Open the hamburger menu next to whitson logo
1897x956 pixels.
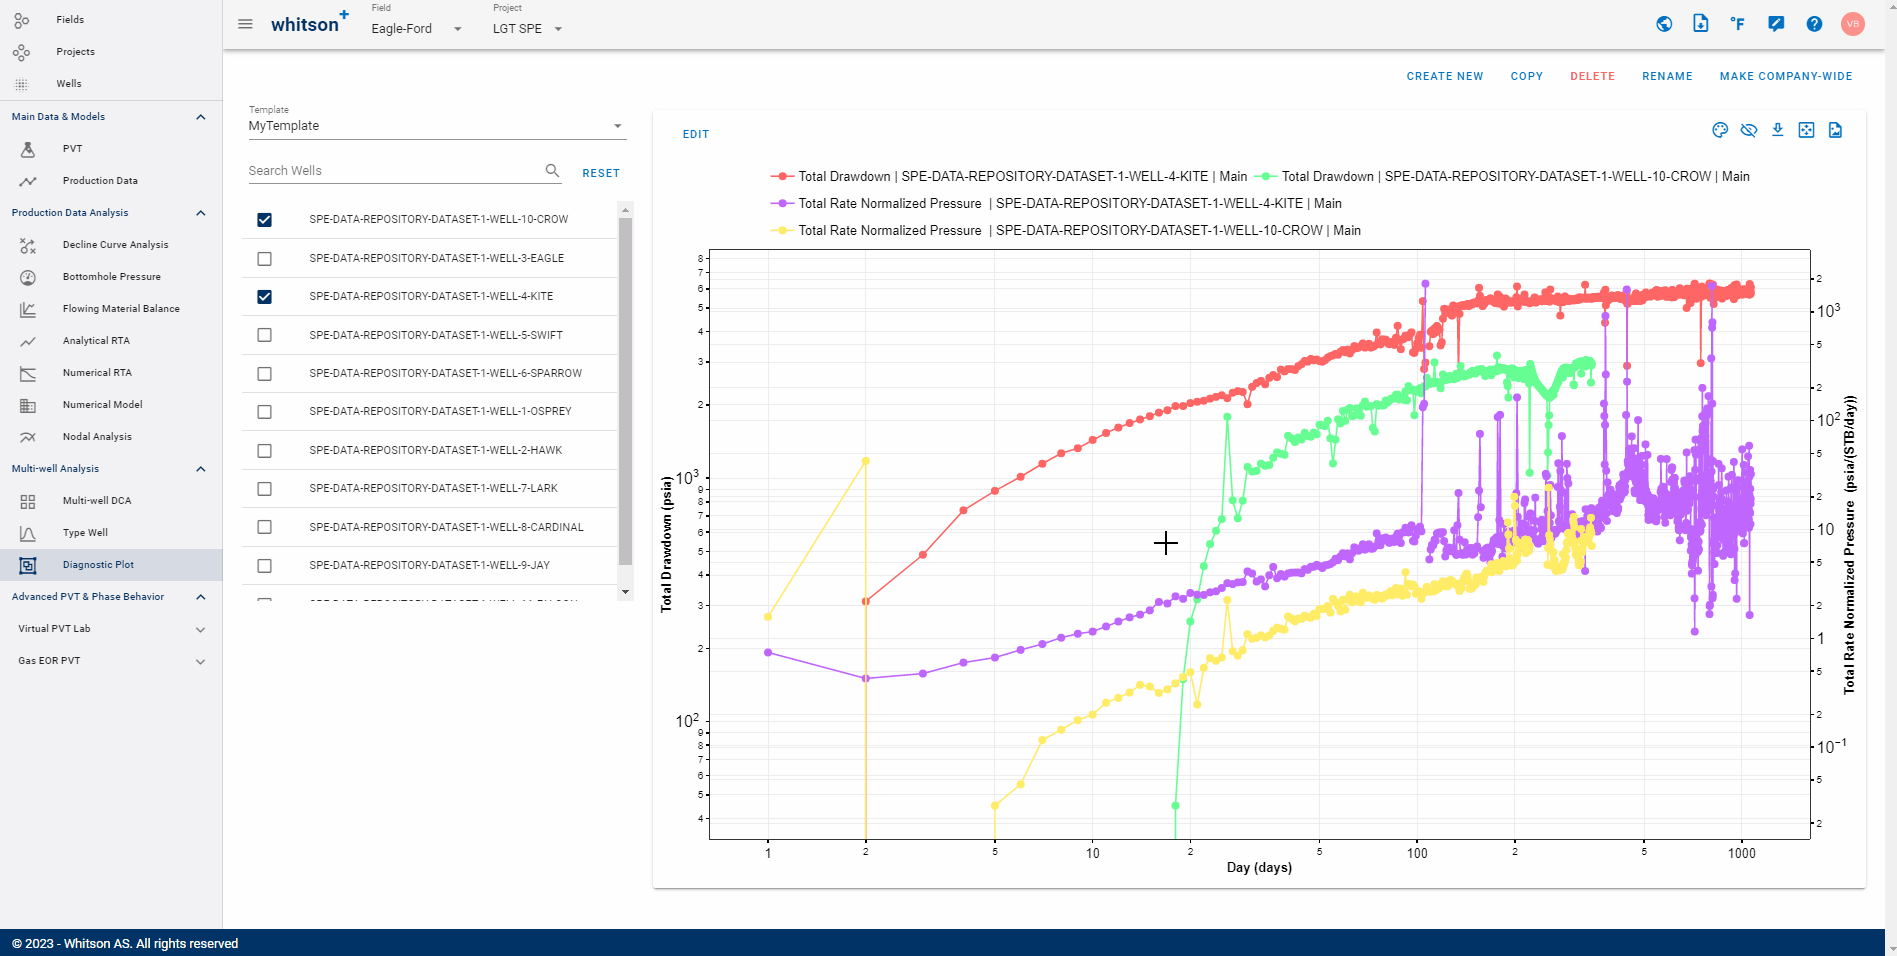pos(245,24)
